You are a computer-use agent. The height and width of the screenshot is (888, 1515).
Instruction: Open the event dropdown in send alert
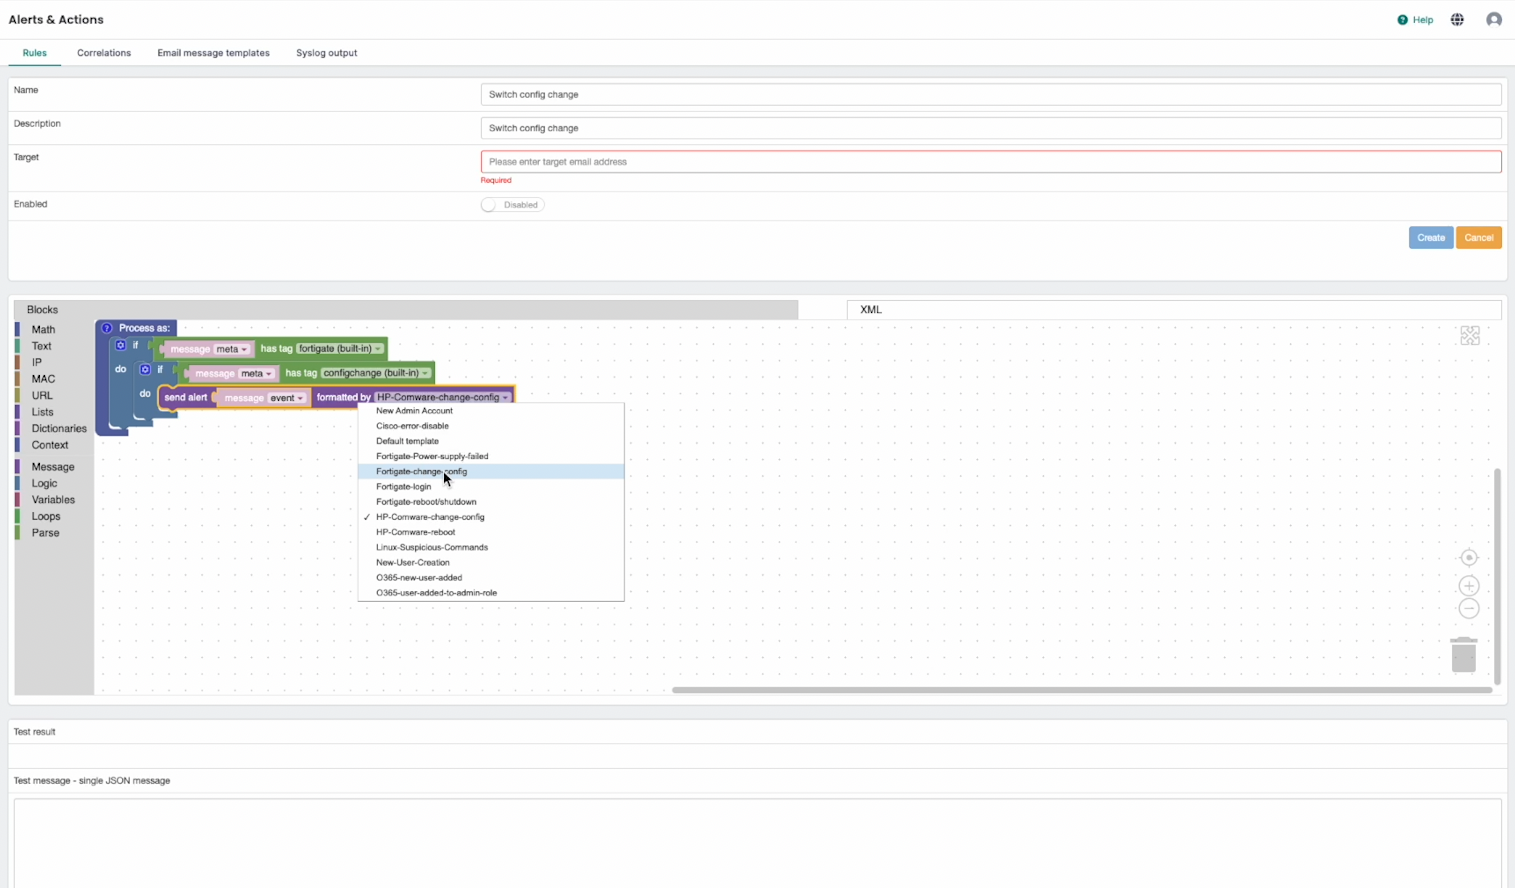286,398
